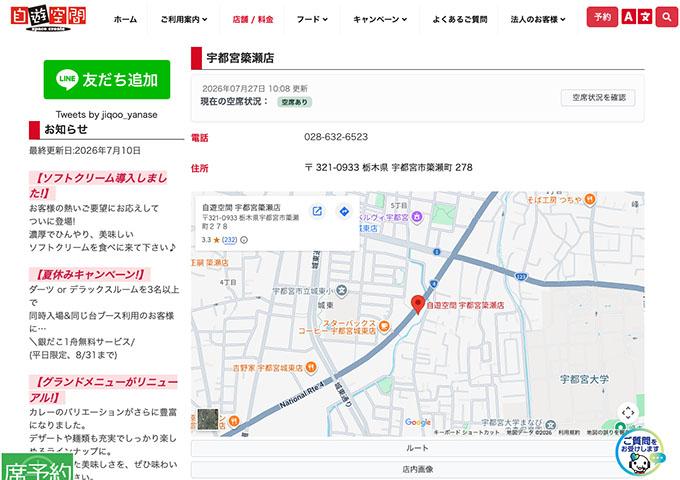
Task: Open the search magnifier icon
Action: 667,17
